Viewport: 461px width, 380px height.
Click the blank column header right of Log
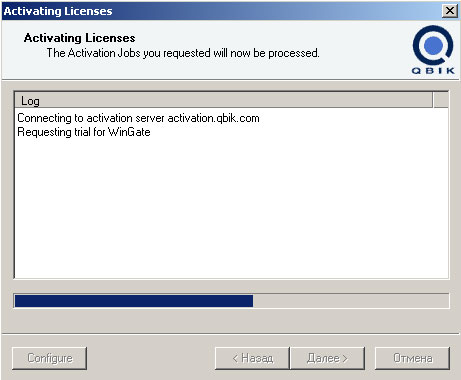click(441, 100)
